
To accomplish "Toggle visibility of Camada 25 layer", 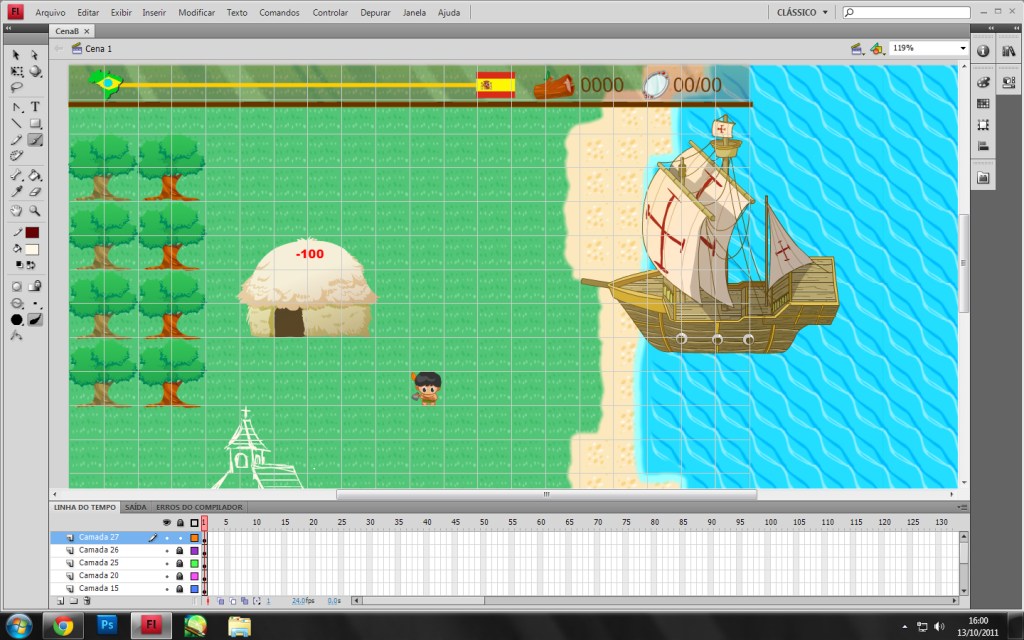I will [167, 563].
